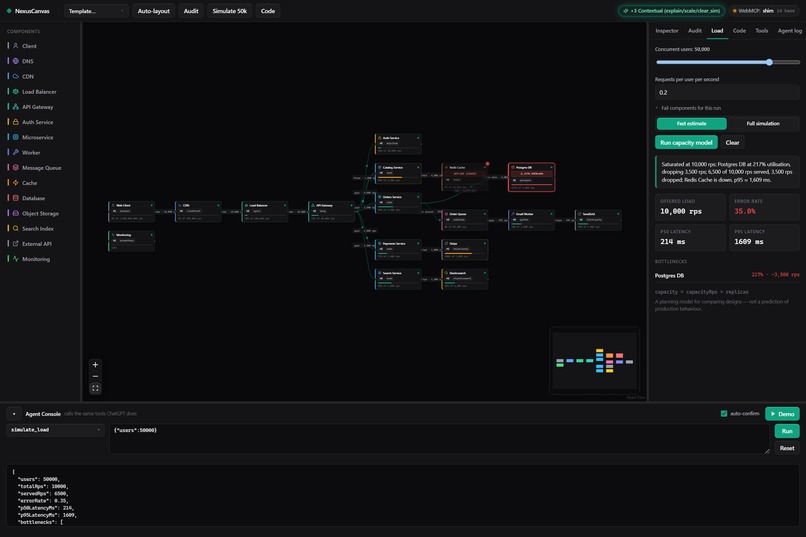Select the DNS component icon
This screenshot has height=537, width=806.
pyautogui.click(x=15, y=61)
